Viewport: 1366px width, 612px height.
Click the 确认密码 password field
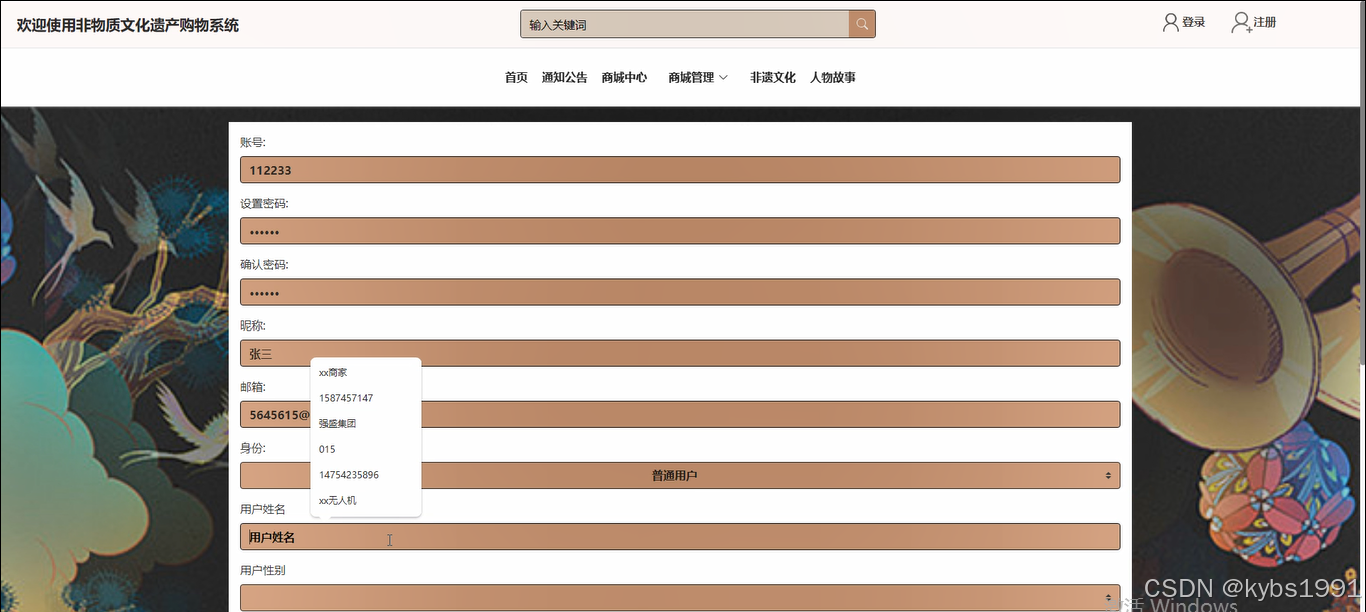pyautogui.click(x=680, y=292)
